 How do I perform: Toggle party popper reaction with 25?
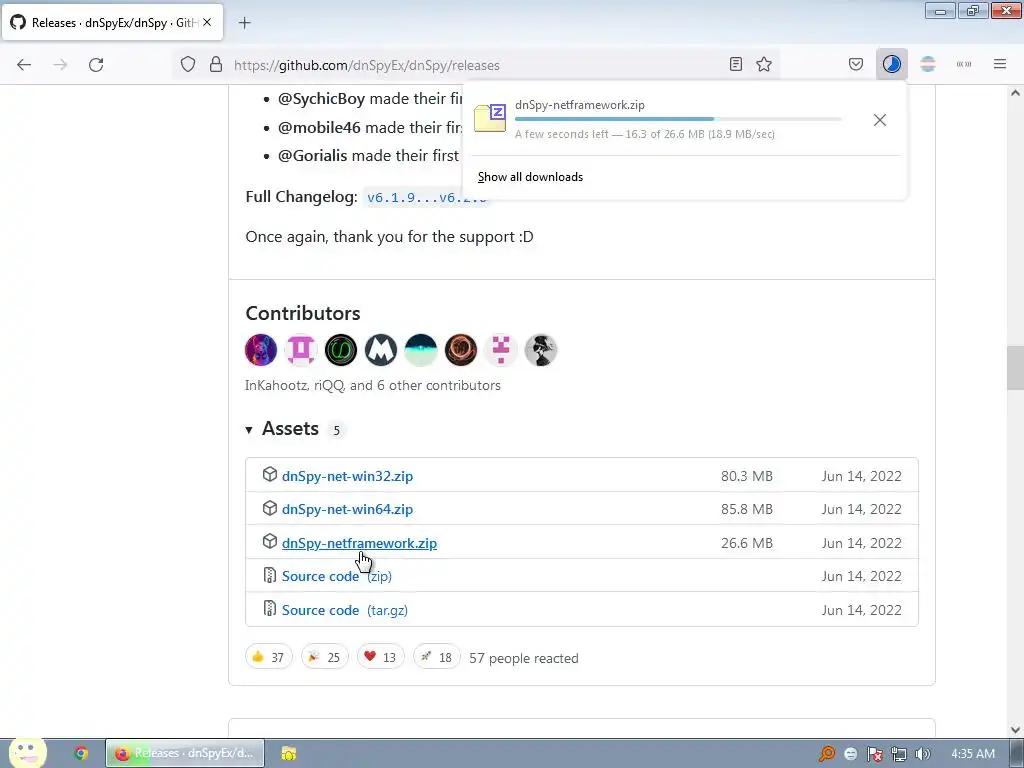pos(325,657)
